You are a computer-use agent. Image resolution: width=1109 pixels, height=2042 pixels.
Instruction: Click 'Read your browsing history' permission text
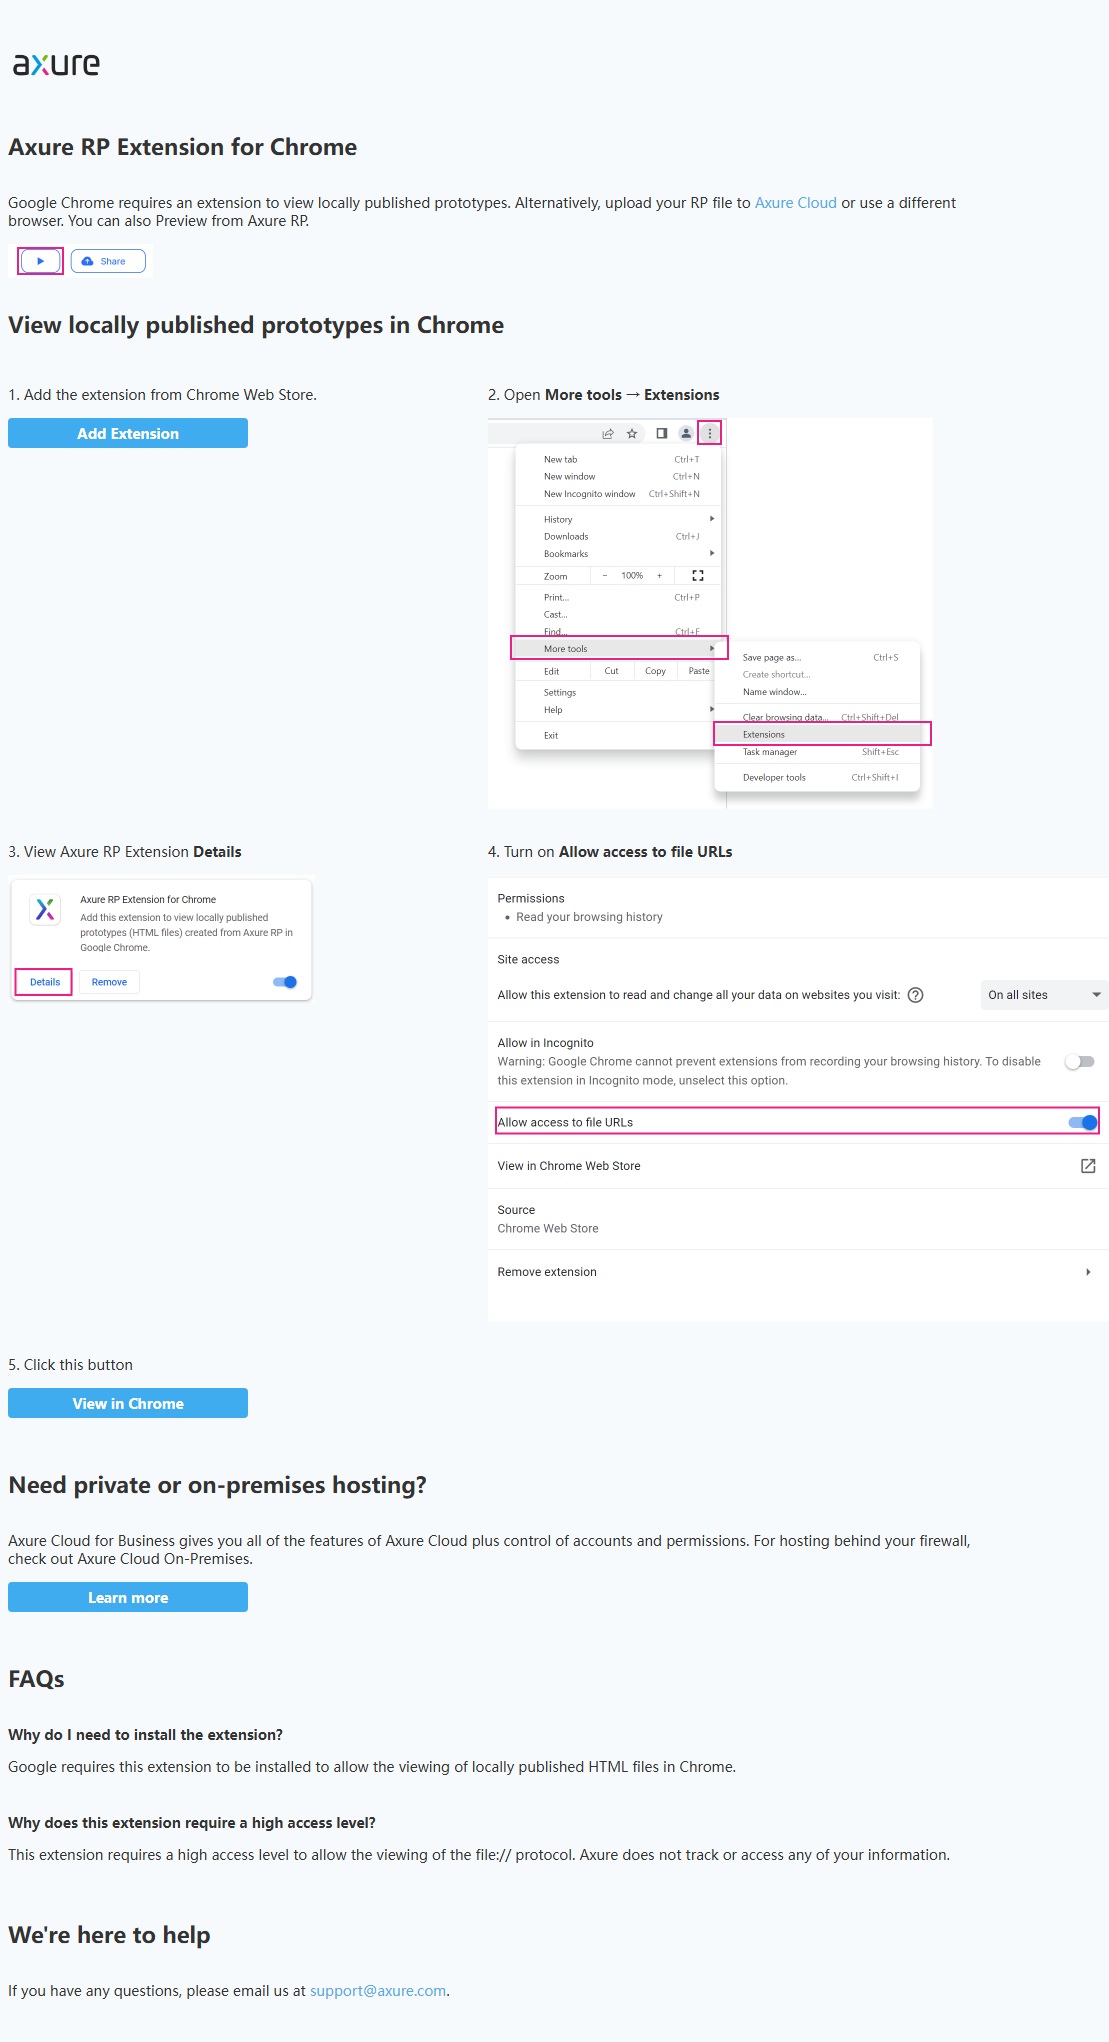pyautogui.click(x=589, y=917)
